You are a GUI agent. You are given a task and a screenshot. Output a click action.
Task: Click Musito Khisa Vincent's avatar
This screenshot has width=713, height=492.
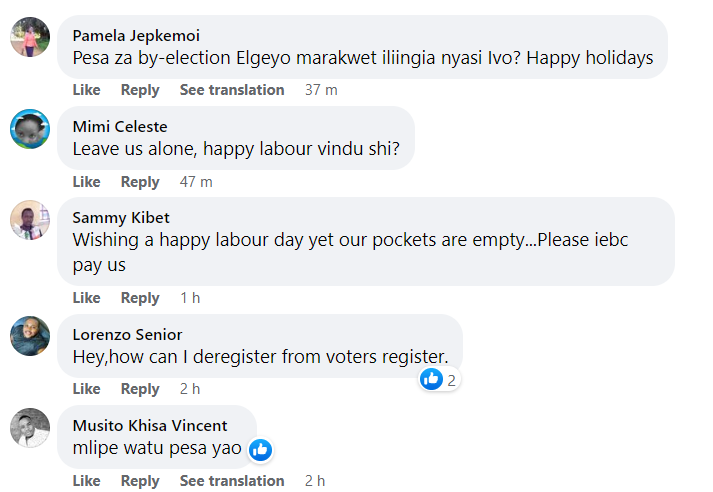coord(30,427)
